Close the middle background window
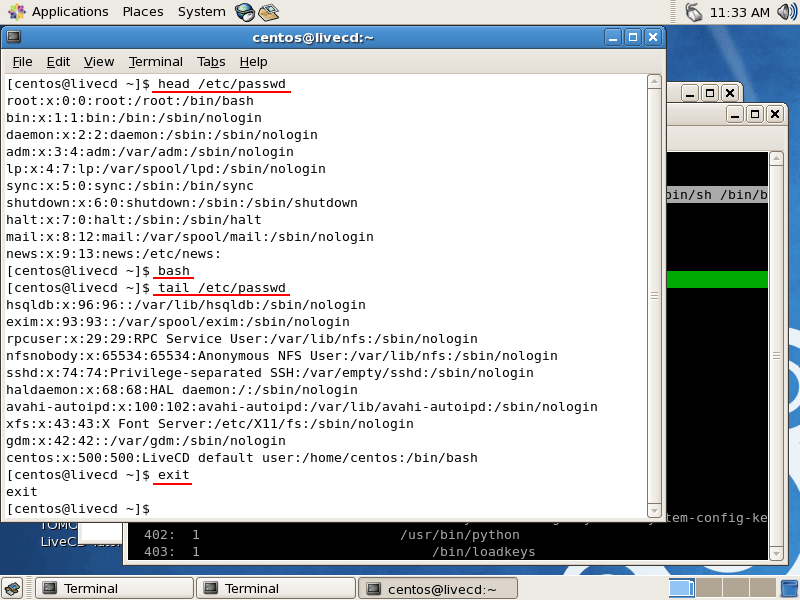The width and height of the screenshot is (800, 600). [730, 93]
